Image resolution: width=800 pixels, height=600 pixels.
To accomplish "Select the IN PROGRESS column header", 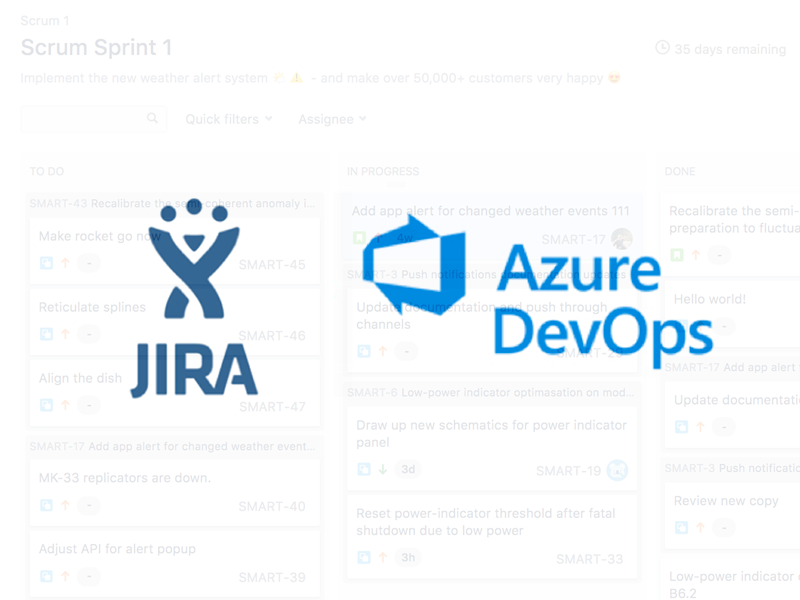I will coord(383,172).
